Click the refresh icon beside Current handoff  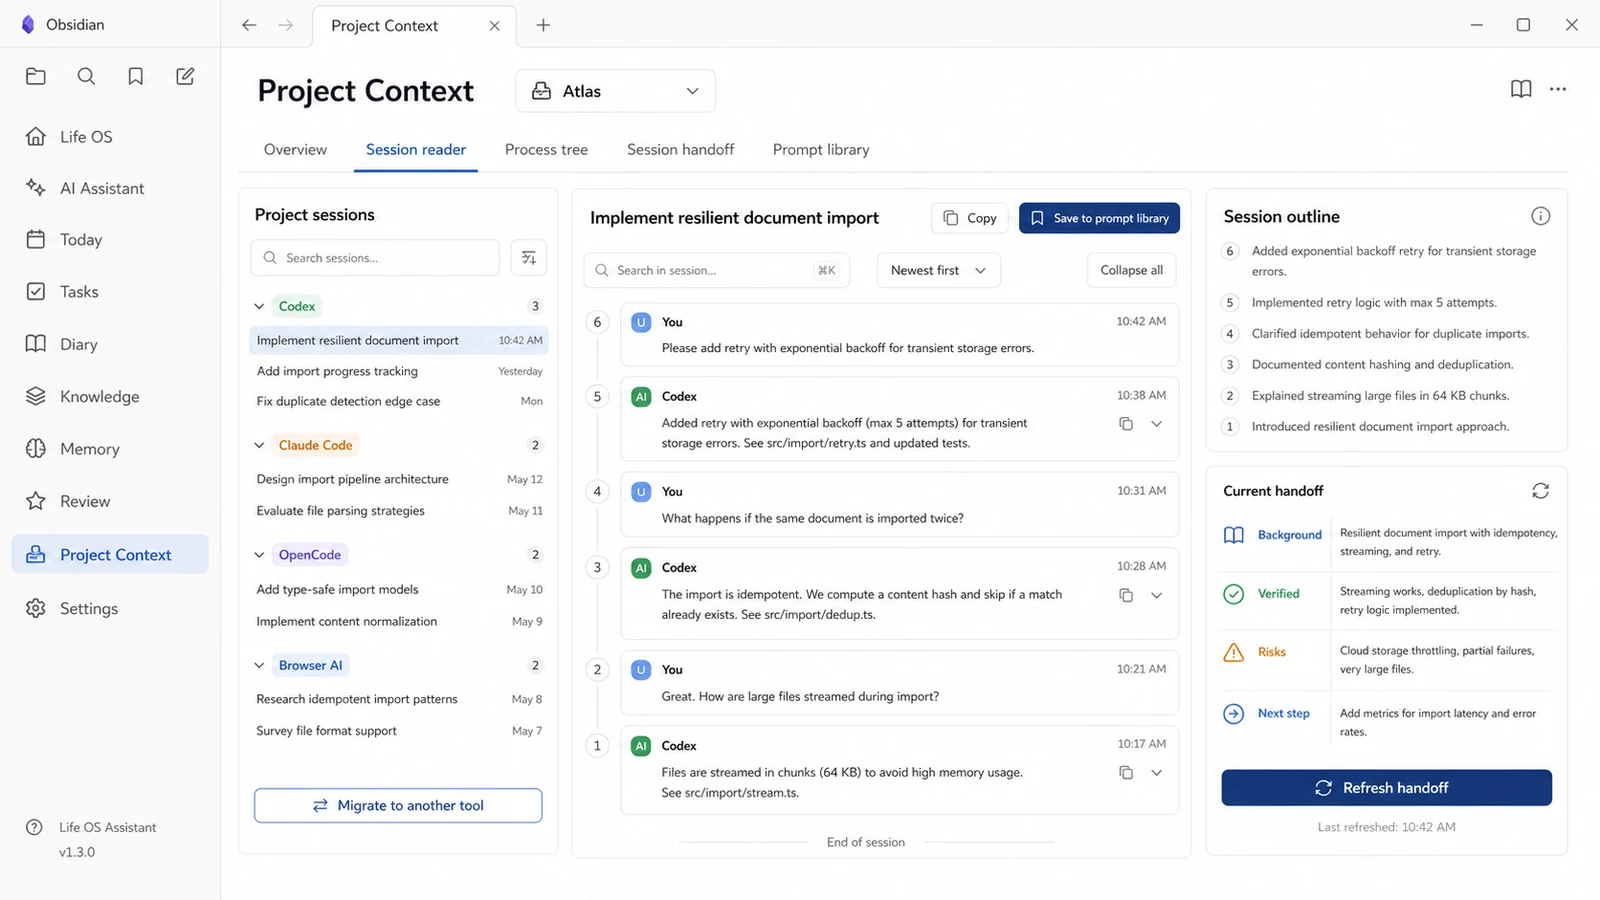pos(1540,491)
